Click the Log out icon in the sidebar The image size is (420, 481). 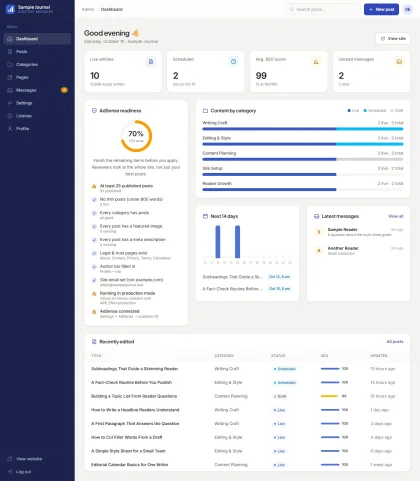tap(10, 472)
